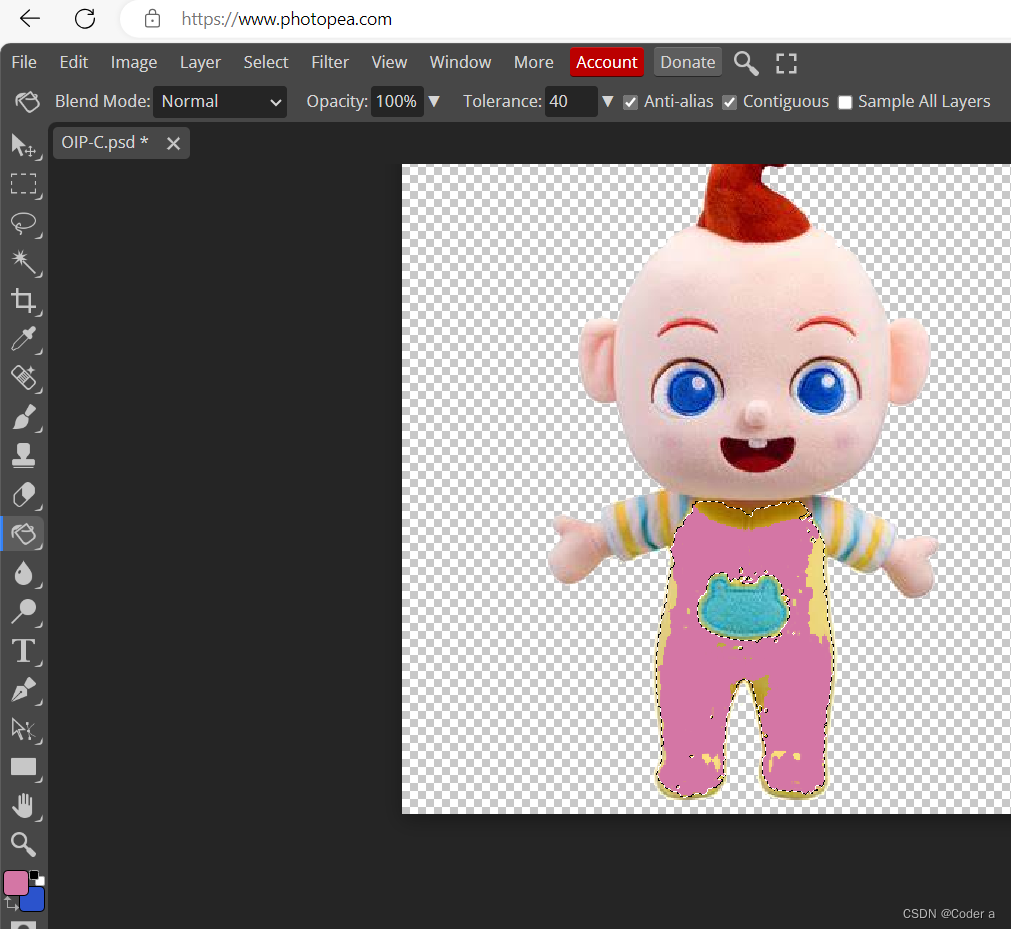Reload the browser page
The image size is (1011, 929).
click(85, 19)
